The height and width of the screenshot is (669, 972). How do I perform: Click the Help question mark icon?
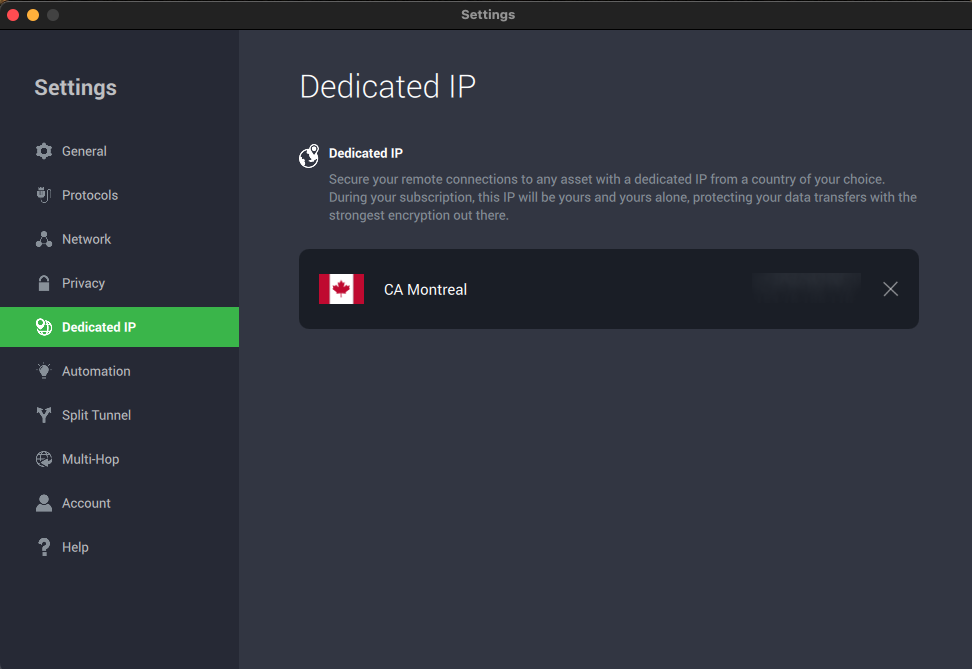tap(43, 547)
